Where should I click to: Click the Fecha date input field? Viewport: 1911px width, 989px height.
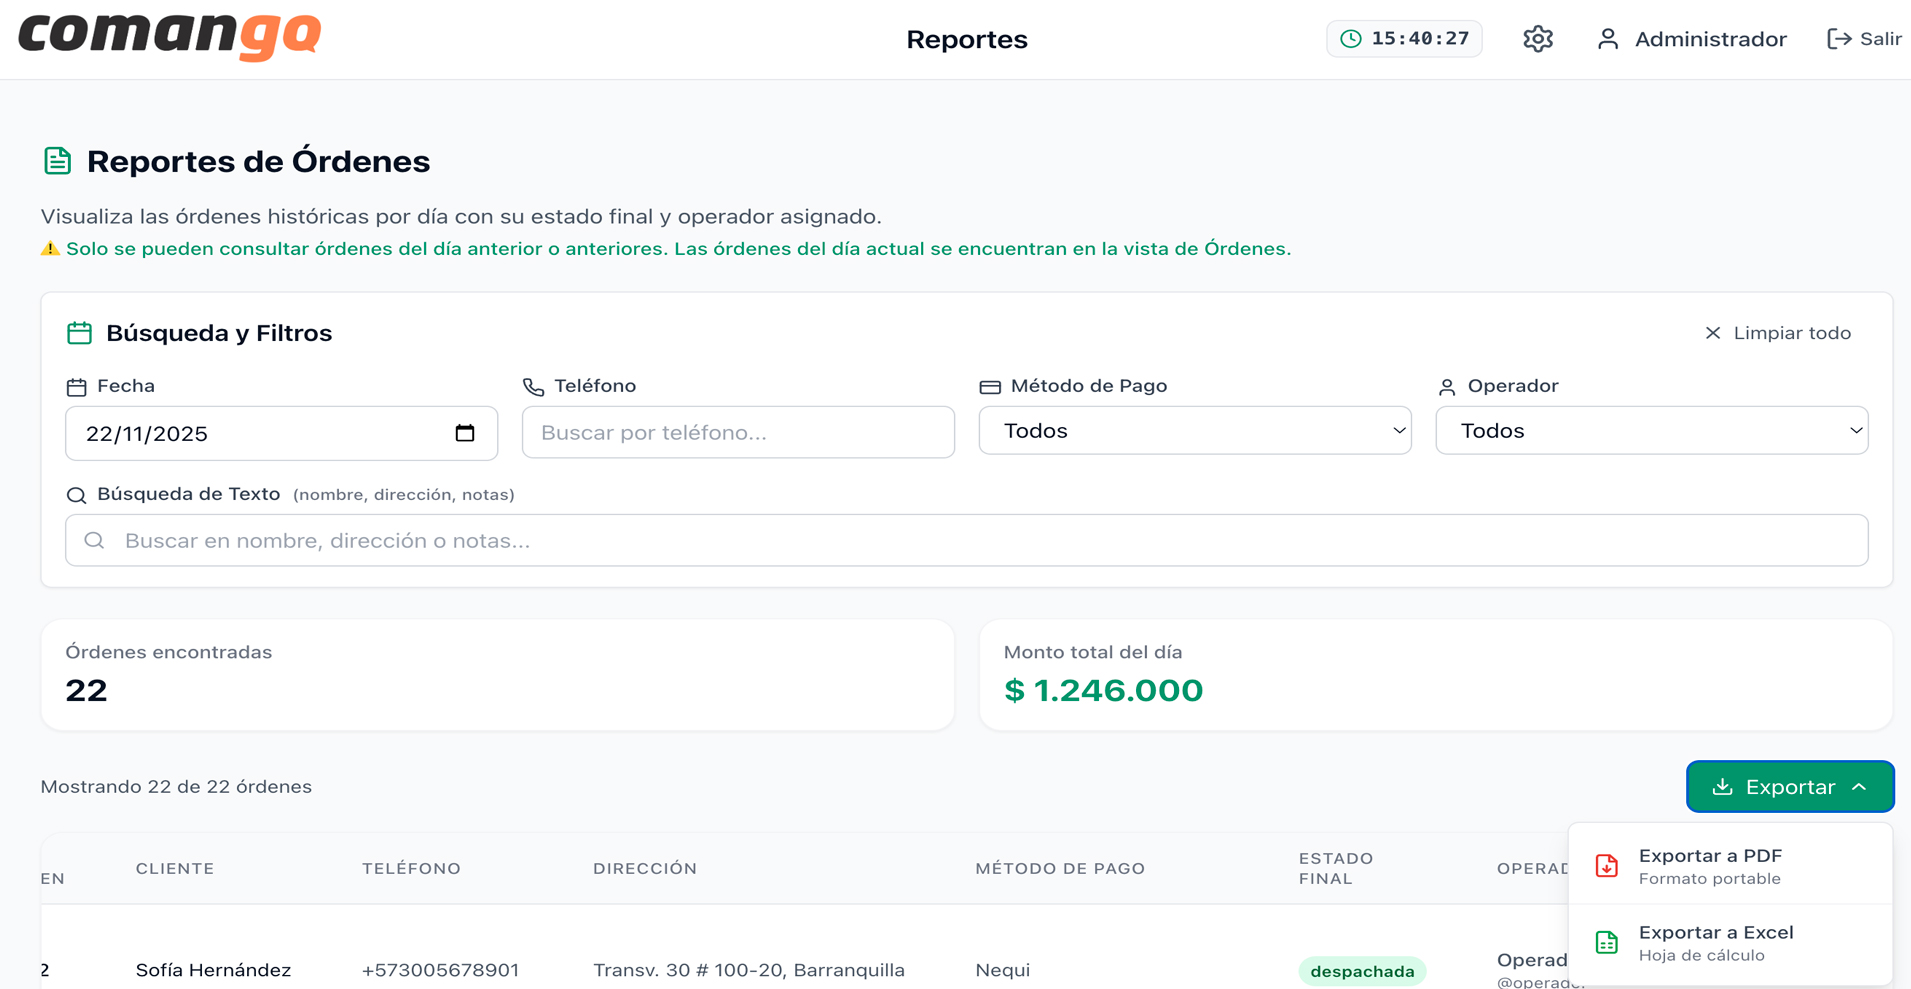260,434
